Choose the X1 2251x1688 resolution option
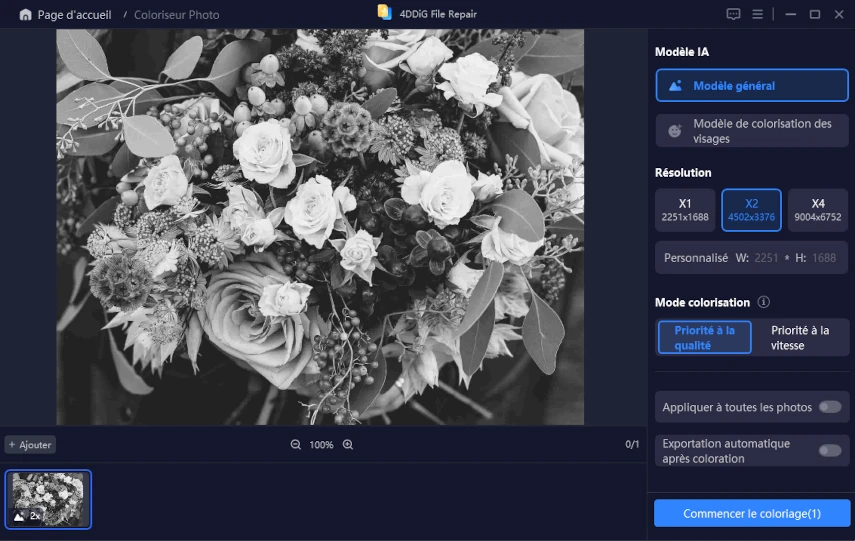 tap(685, 210)
